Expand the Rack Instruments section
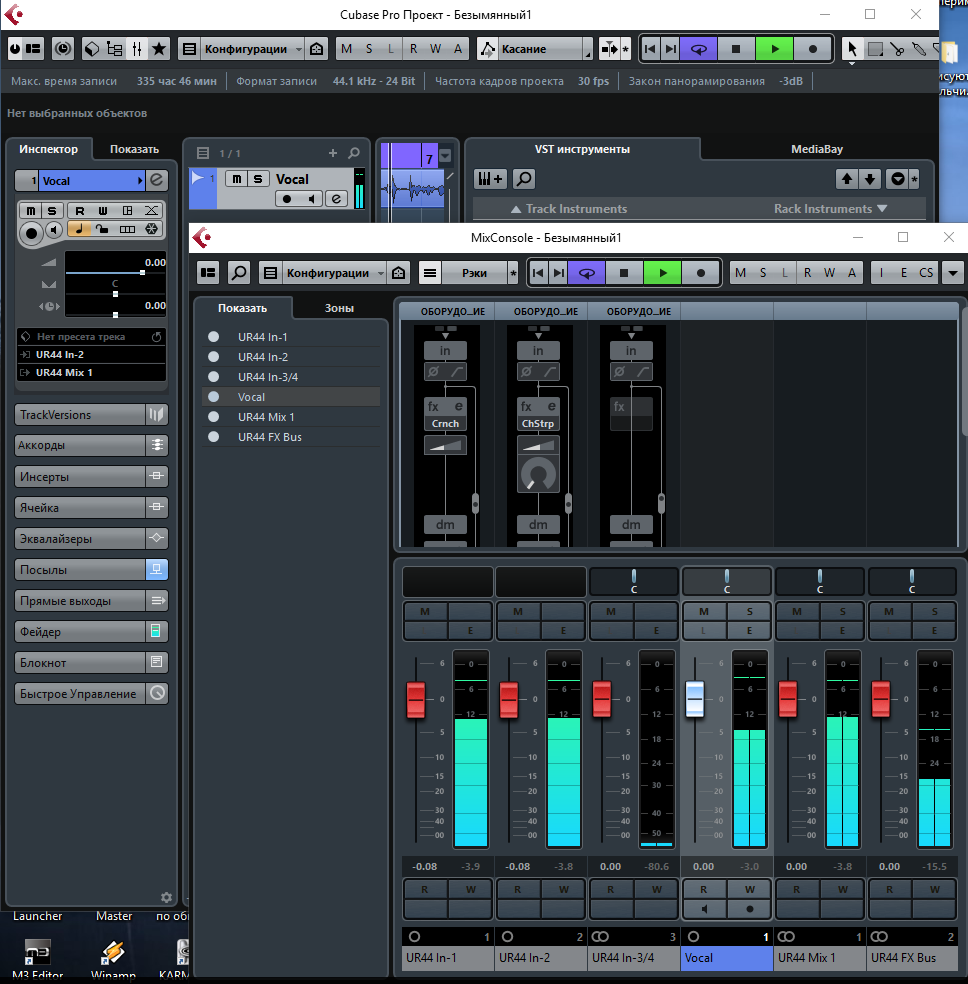 click(x=830, y=209)
